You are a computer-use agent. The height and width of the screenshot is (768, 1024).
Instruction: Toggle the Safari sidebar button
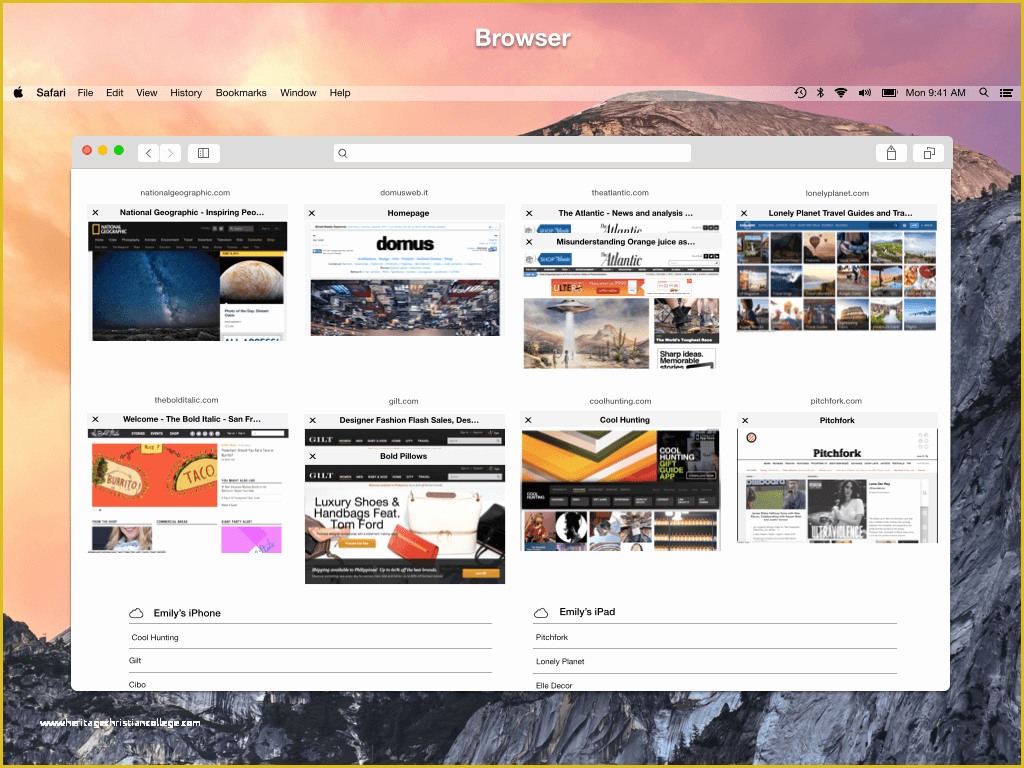coord(204,153)
